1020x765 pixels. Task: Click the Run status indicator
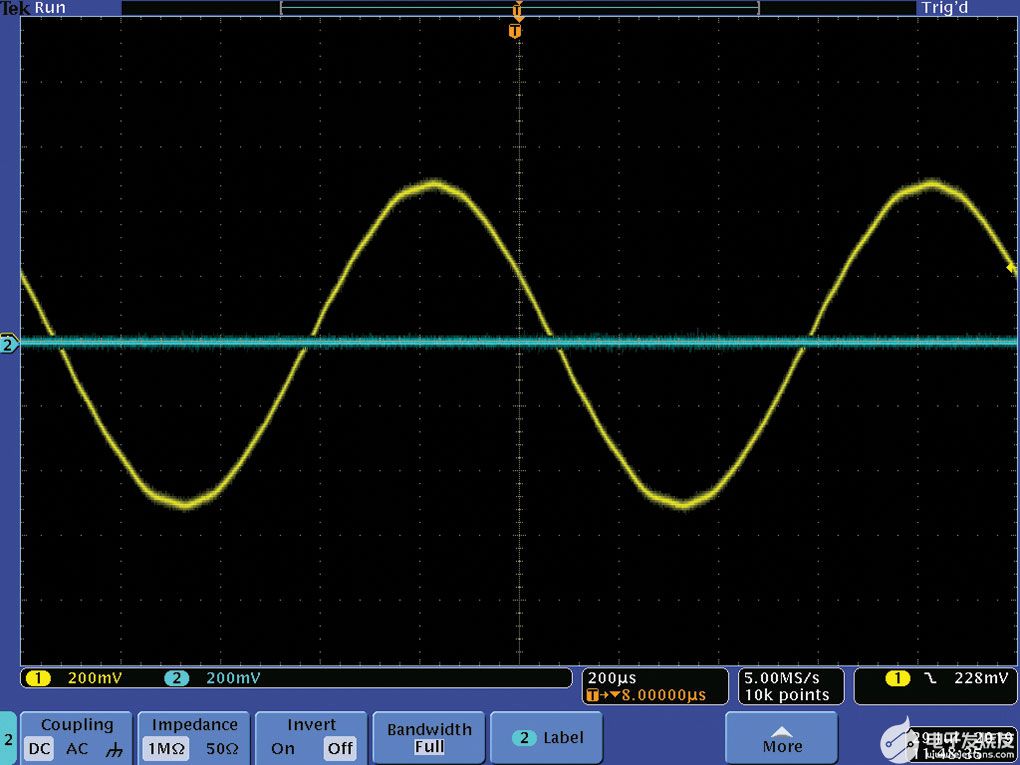(48, 8)
